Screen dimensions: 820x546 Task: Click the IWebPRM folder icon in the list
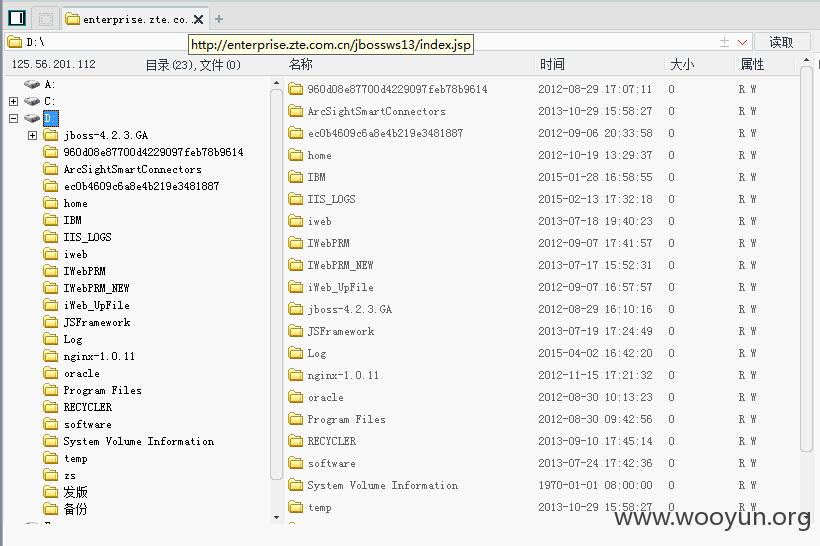295,243
